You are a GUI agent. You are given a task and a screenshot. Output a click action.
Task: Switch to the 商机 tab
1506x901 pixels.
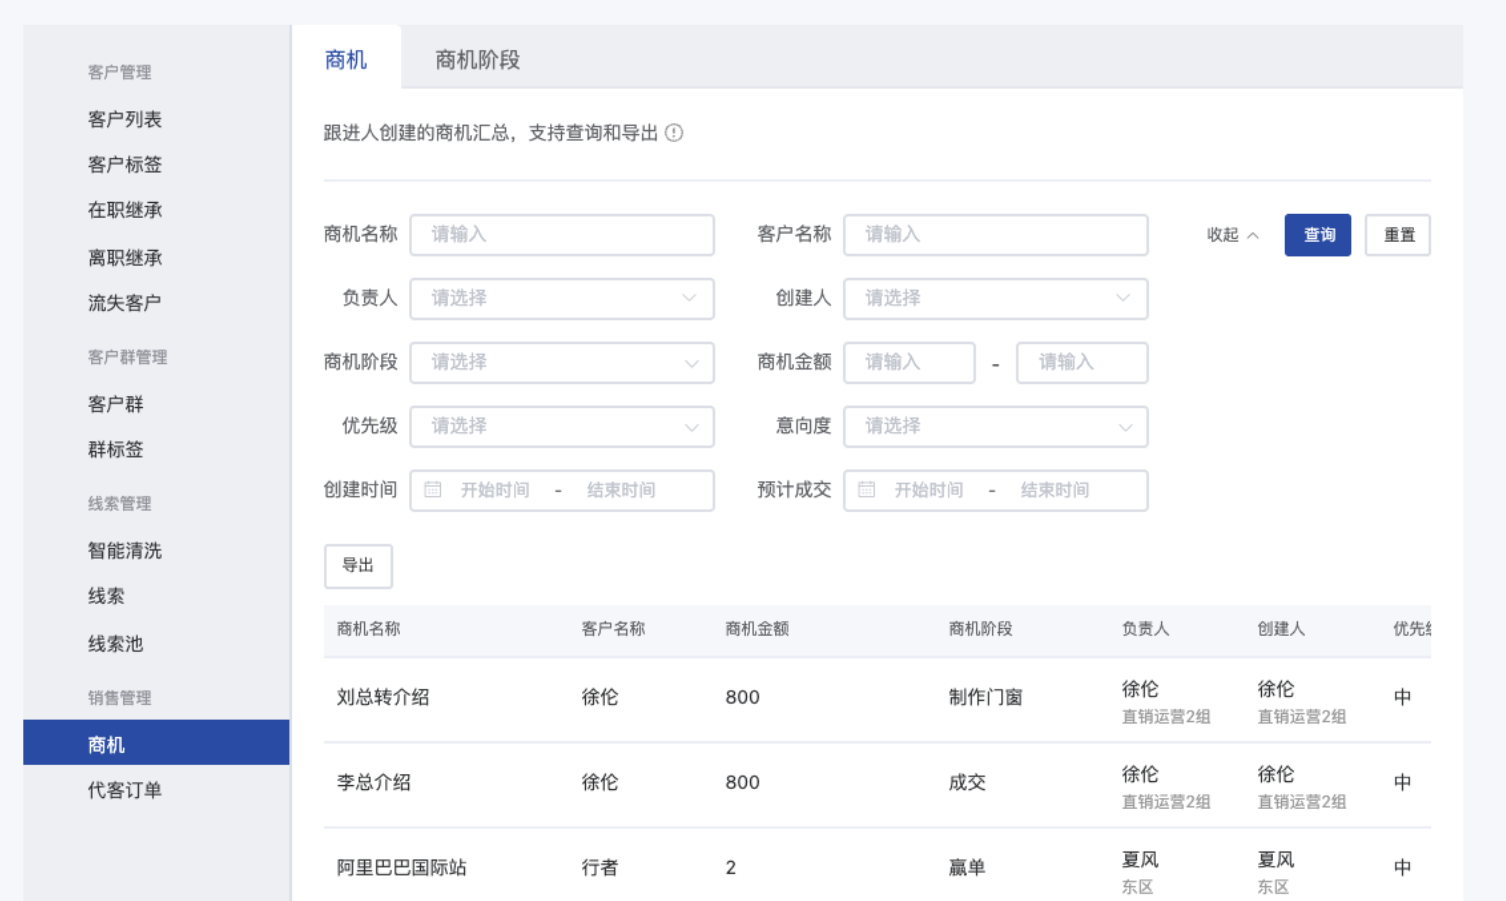346,60
